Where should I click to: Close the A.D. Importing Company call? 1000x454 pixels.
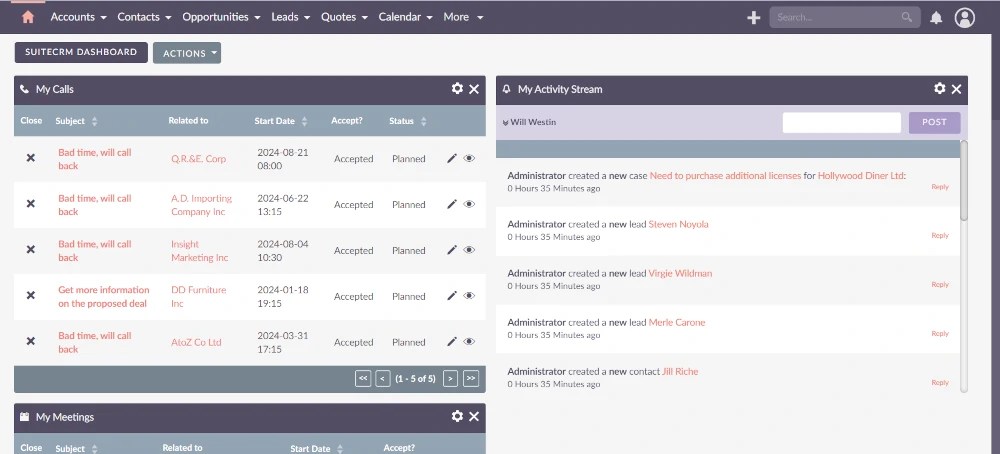pyautogui.click(x=31, y=204)
